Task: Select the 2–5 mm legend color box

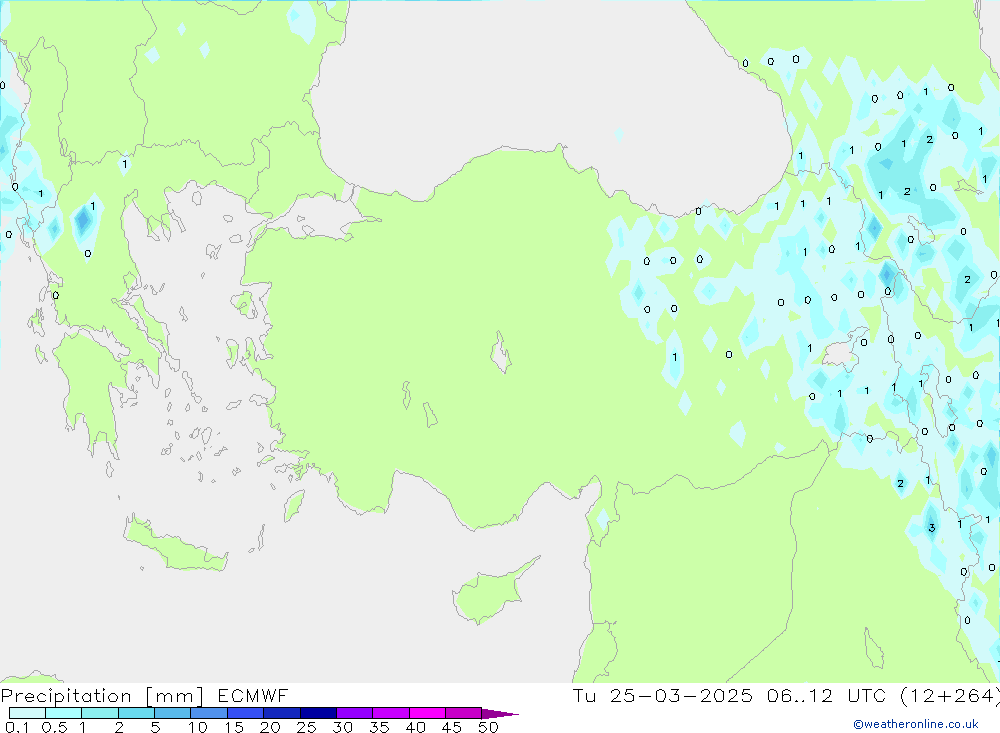Action: [x=136, y=713]
